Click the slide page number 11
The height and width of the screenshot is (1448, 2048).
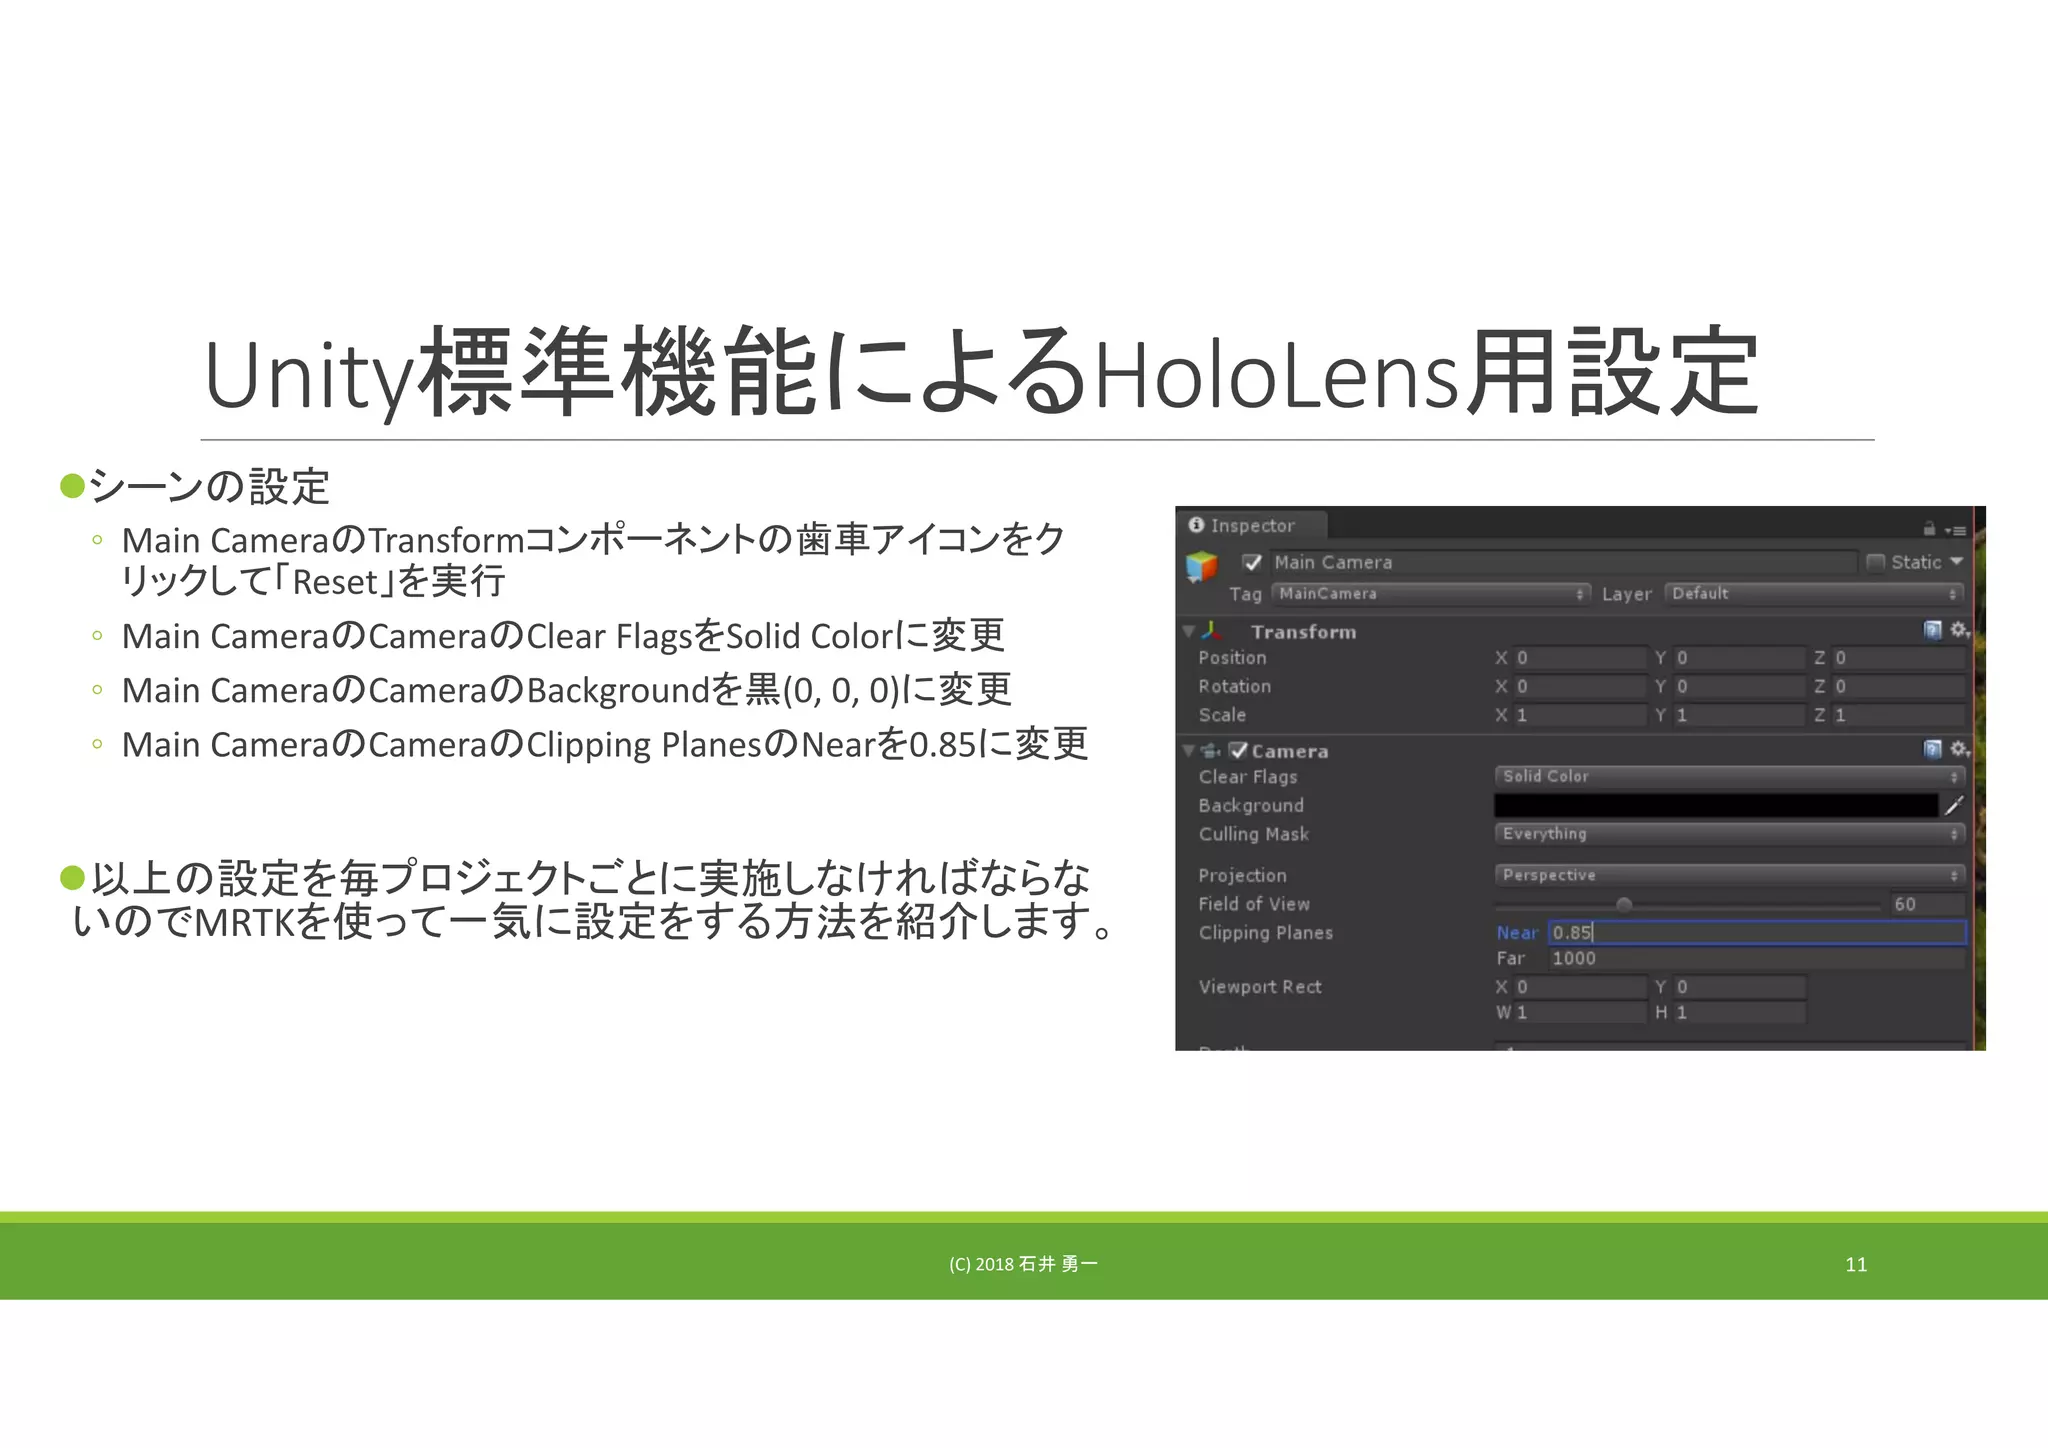coord(1856,1264)
